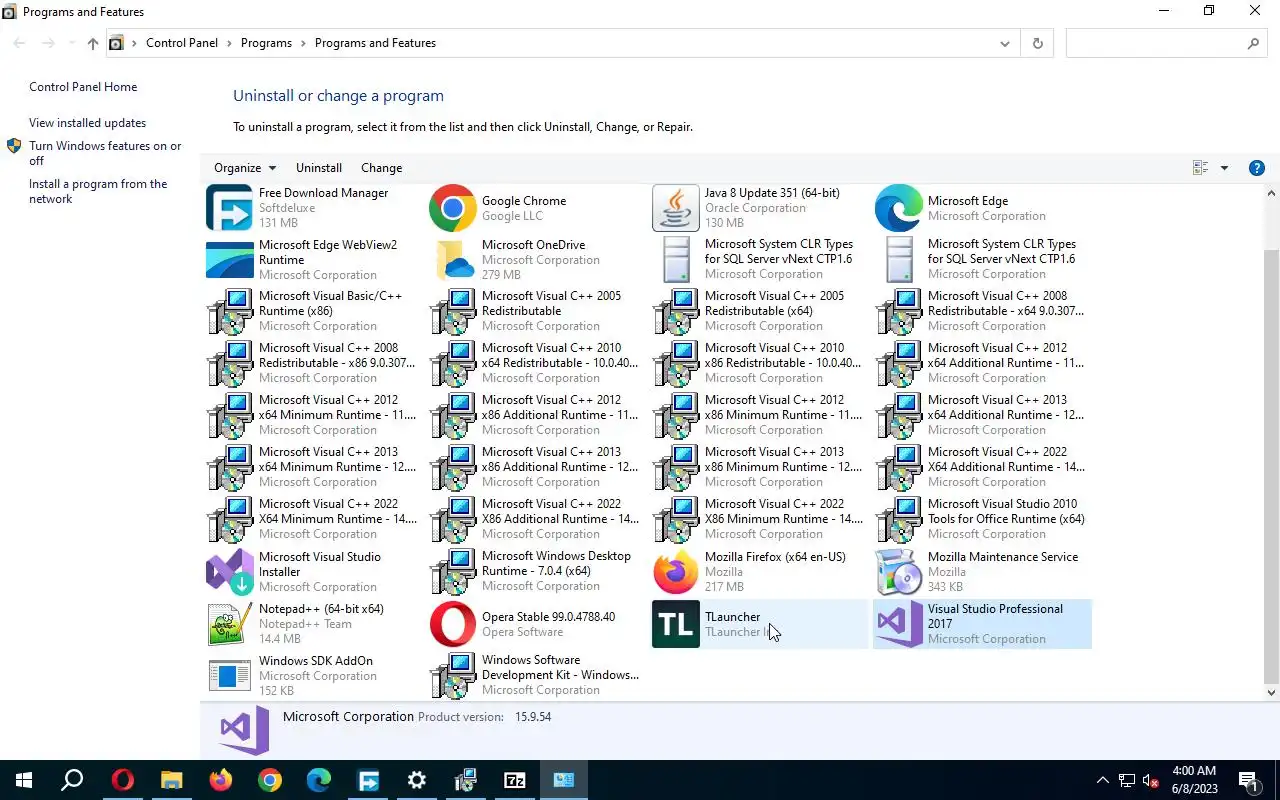Click the Uninstall toolbar button
Image resolution: width=1280 pixels, height=800 pixels.
pyautogui.click(x=319, y=168)
